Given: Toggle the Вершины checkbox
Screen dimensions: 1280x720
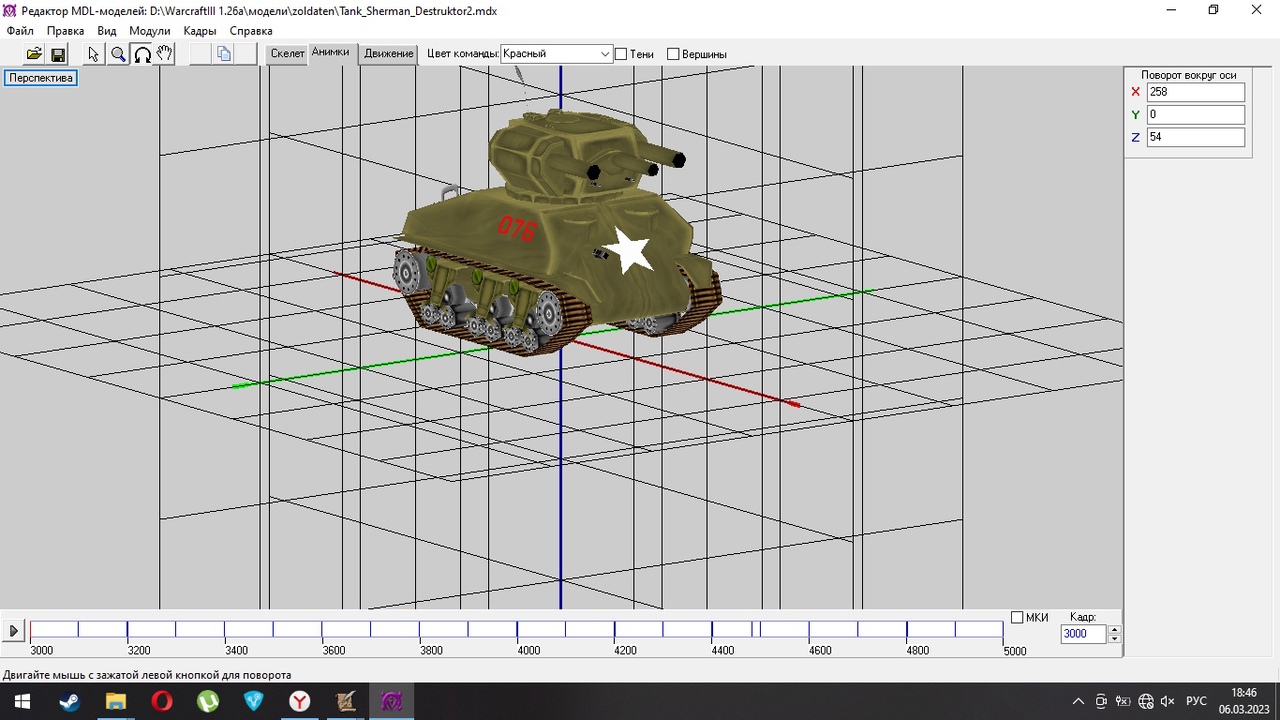Looking at the screenshot, I should point(673,54).
